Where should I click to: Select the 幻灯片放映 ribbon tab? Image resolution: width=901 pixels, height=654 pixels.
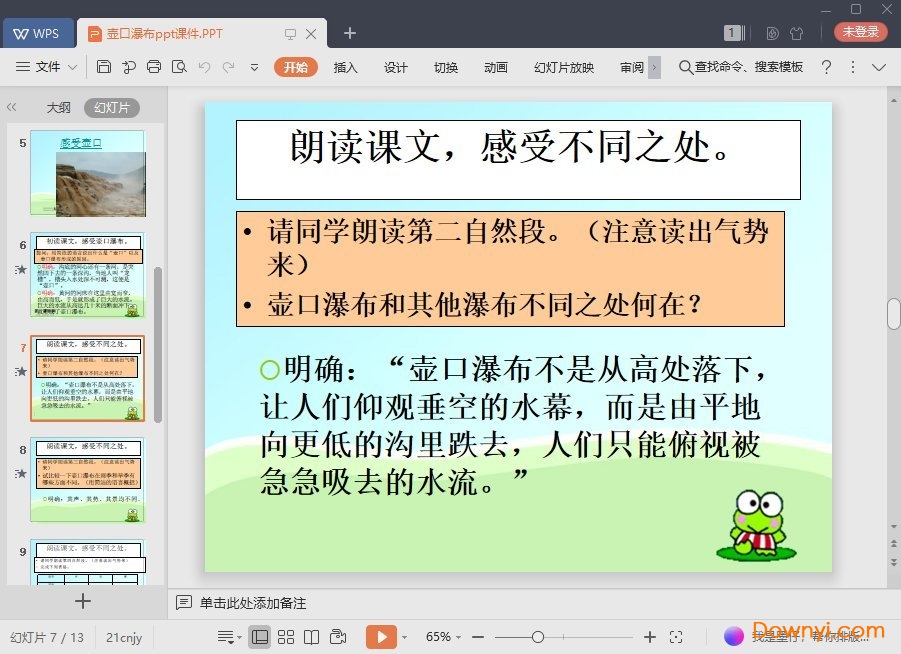tap(564, 67)
